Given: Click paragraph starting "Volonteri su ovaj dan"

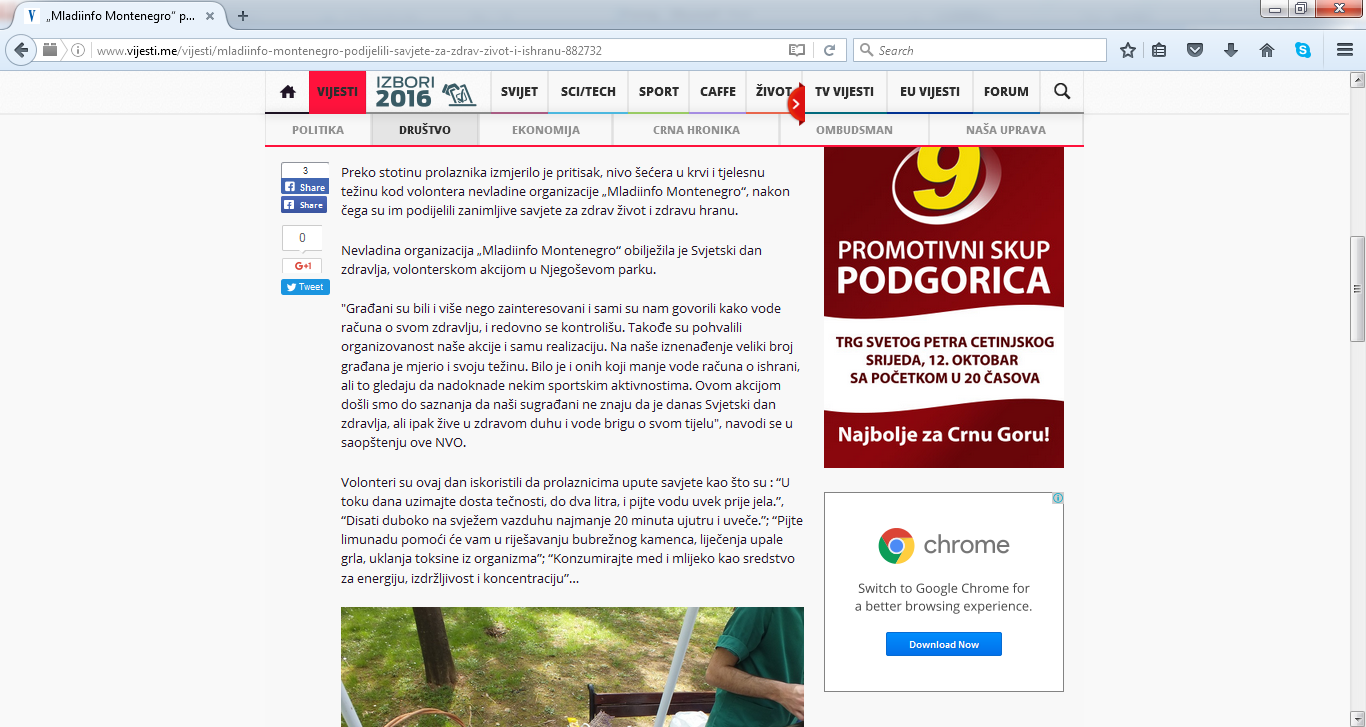Looking at the screenshot, I should click(x=570, y=530).
